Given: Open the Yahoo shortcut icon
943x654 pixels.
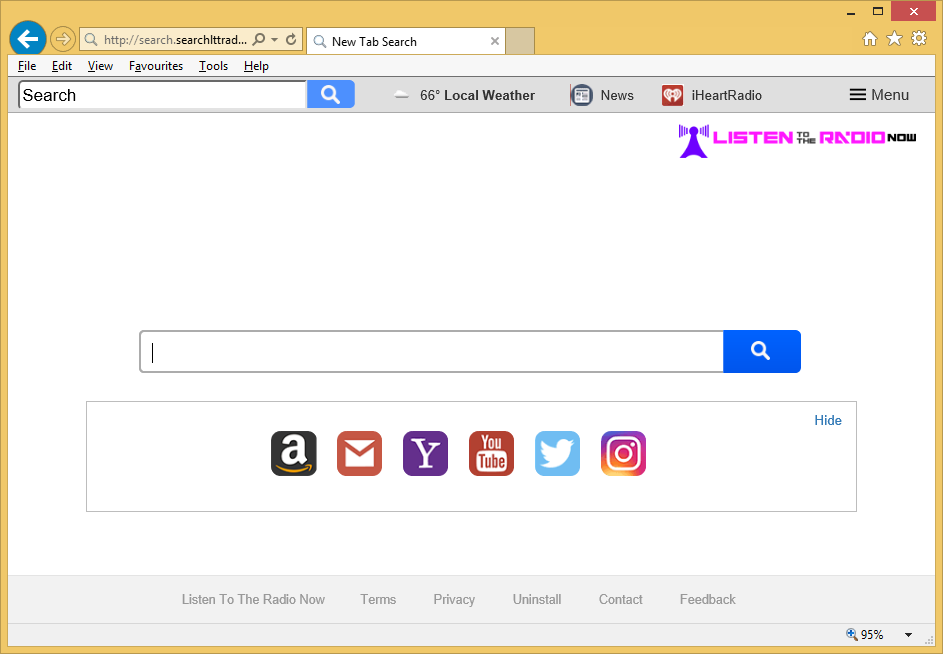Looking at the screenshot, I should 425,453.
